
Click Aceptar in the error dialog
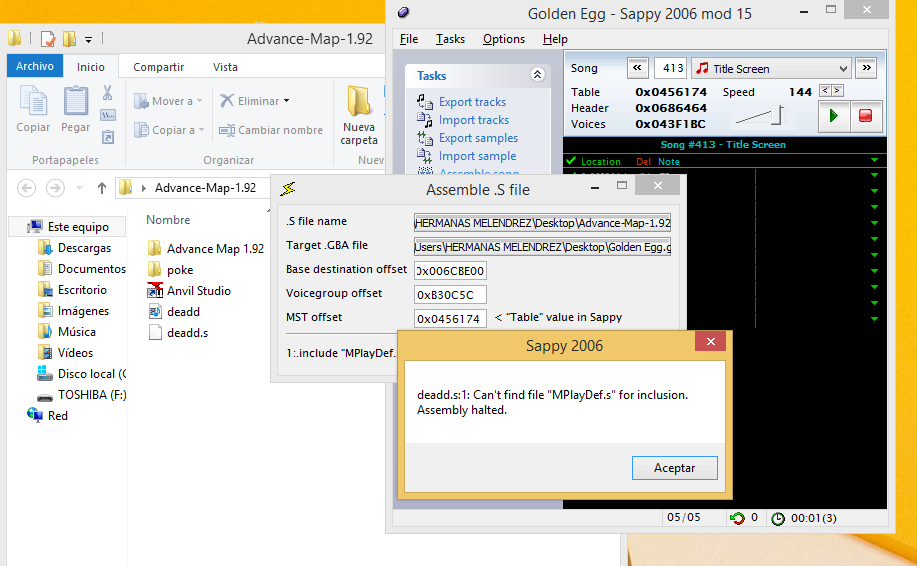(674, 468)
